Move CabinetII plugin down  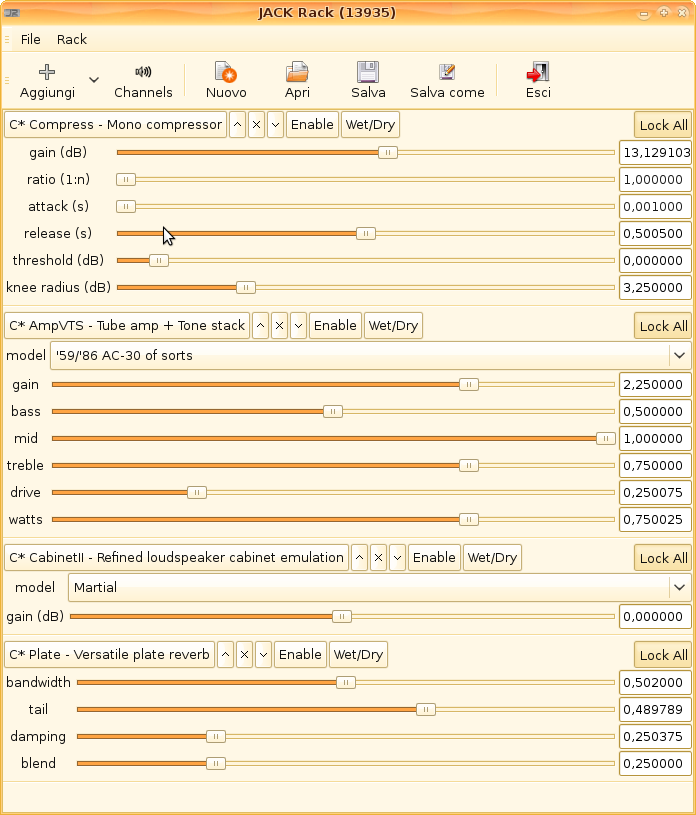[x=398, y=558]
